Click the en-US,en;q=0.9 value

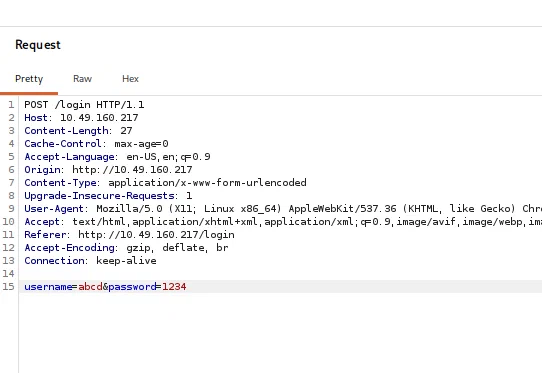(168, 157)
